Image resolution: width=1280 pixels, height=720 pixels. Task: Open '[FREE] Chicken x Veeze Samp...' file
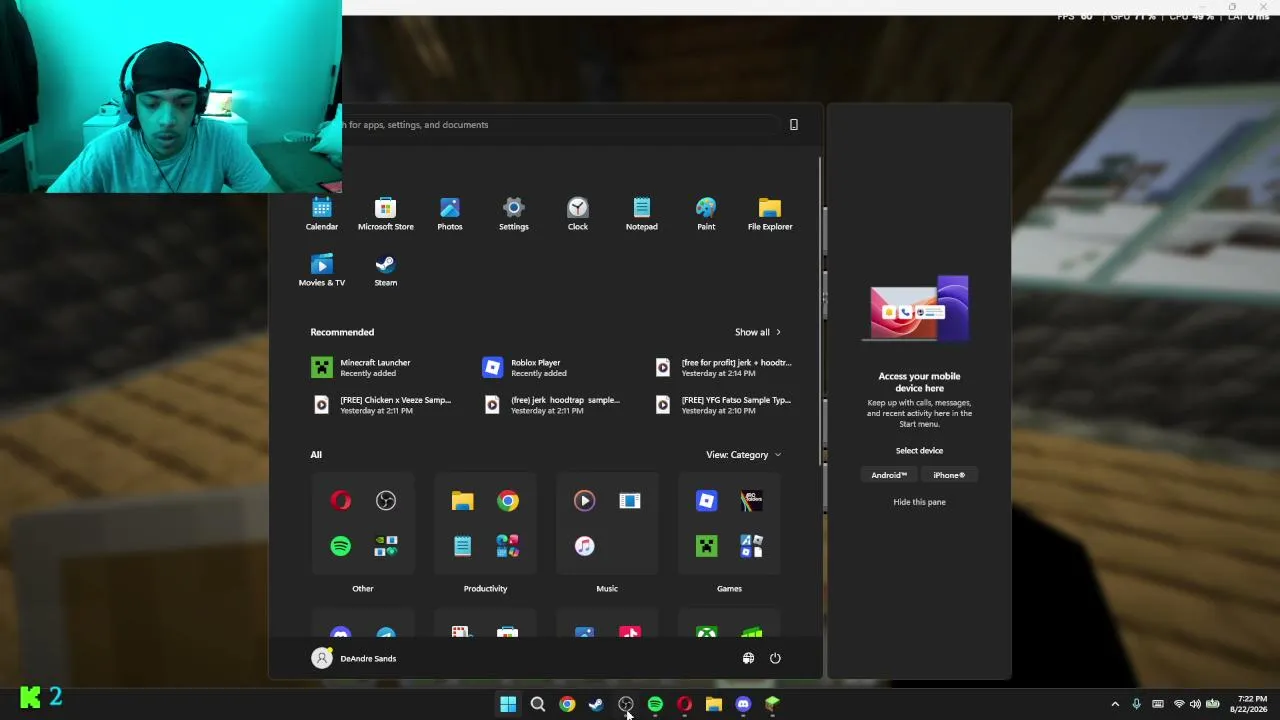coord(382,405)
